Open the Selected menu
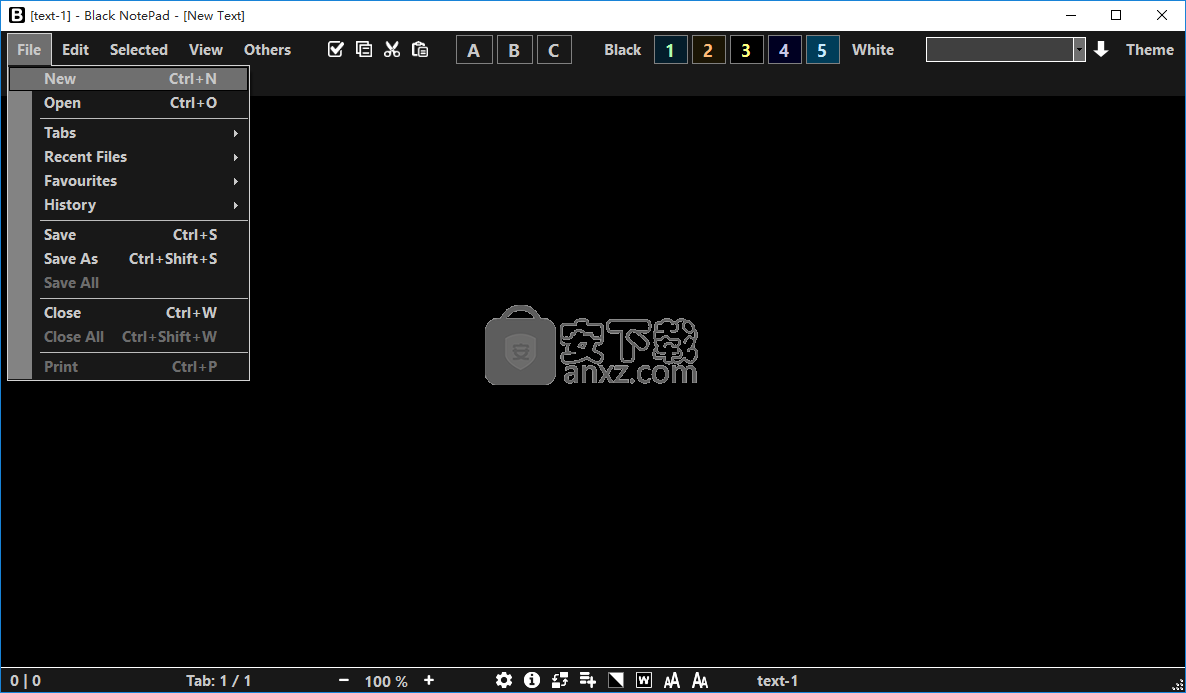The width and height of the screenshot is (1186, 693). 138,50
